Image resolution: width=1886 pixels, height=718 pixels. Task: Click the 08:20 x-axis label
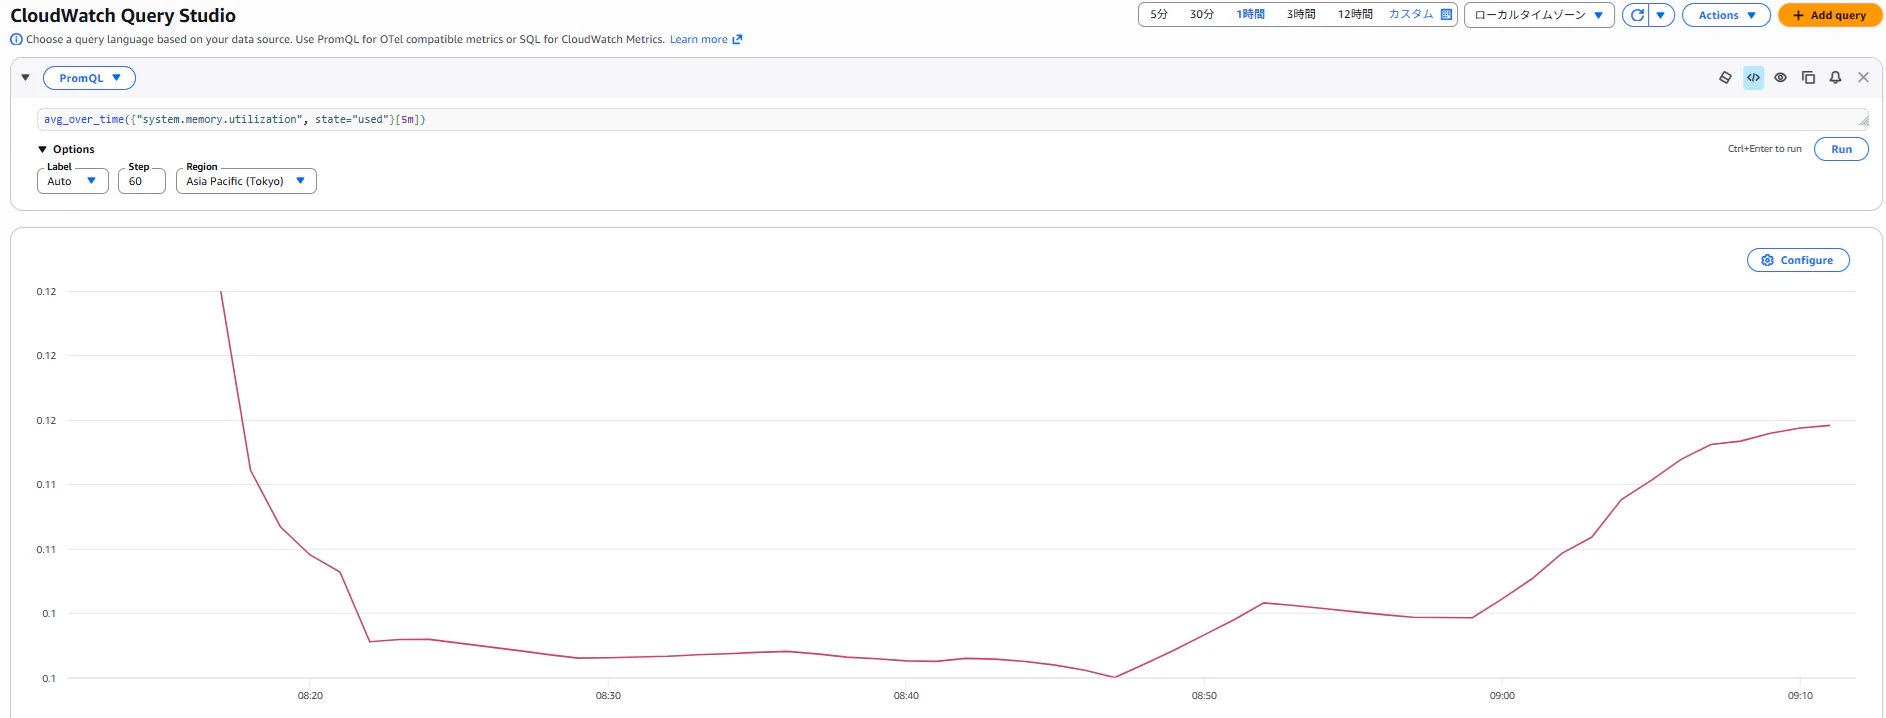[310, 696]
